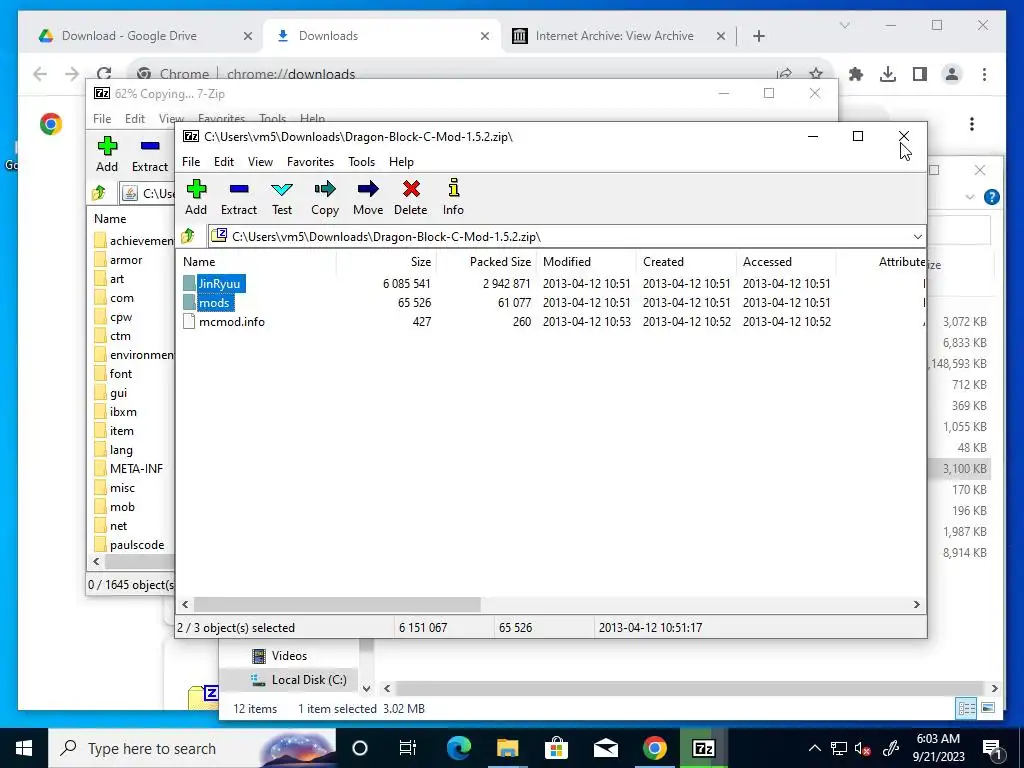Show hidden system tray icons
The image size is (1024, 768).
point(814,748)
